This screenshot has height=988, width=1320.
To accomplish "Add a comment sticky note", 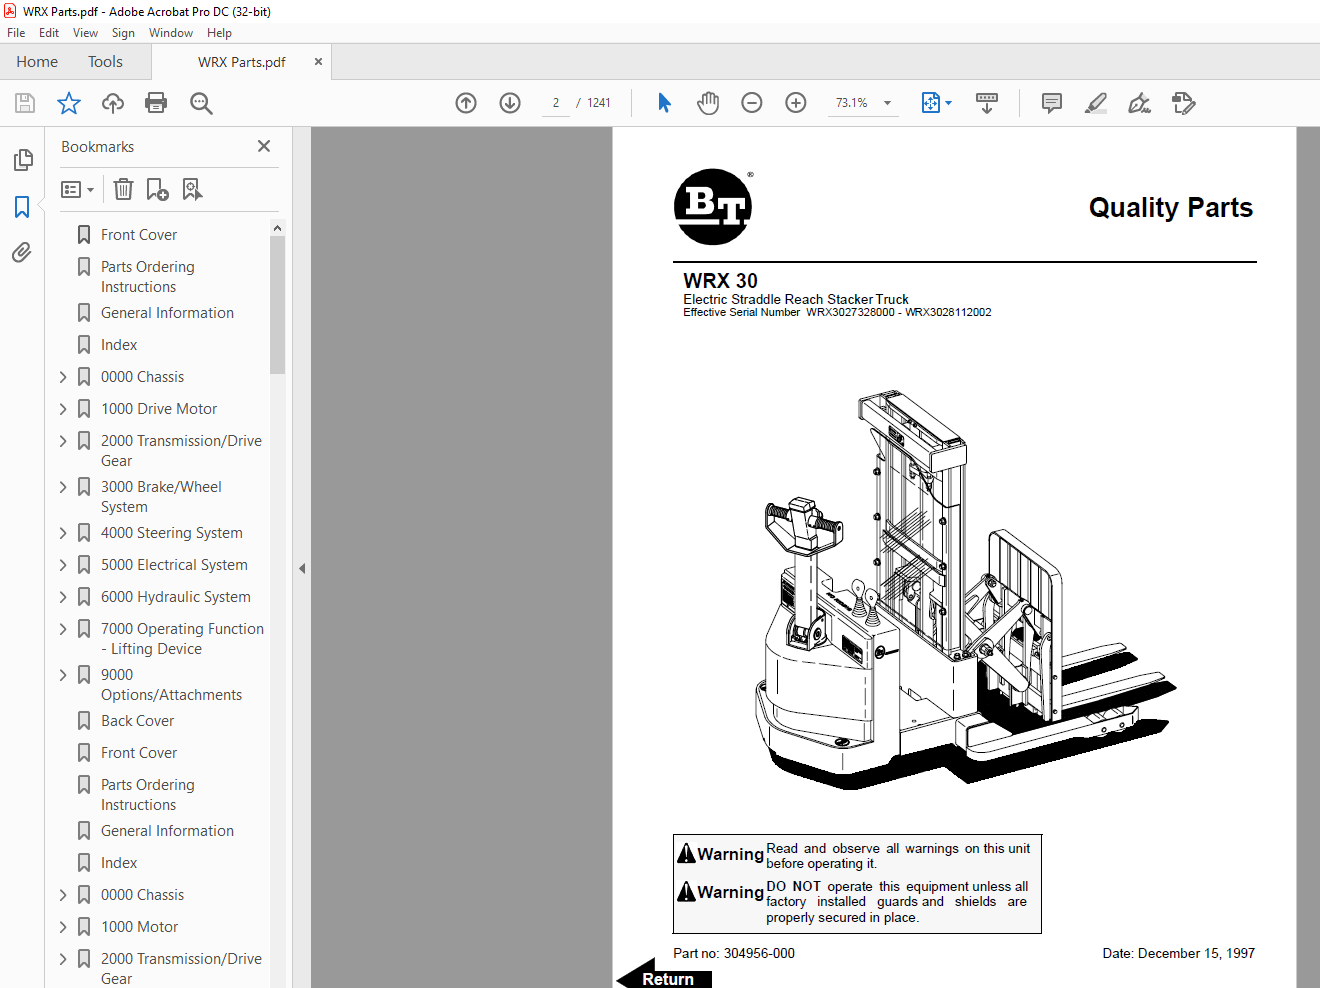I will [1052, 103].
